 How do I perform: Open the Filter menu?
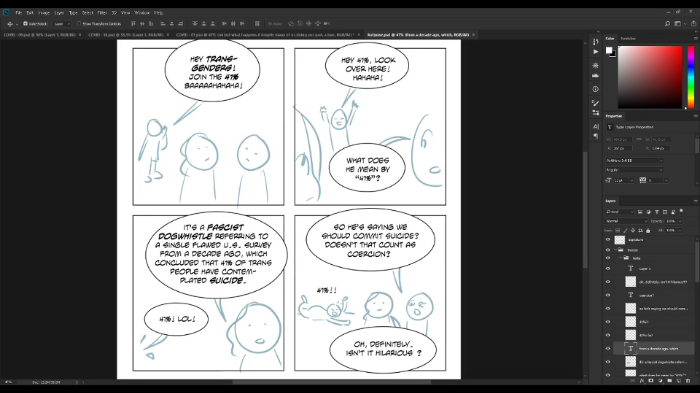(102, 13)
